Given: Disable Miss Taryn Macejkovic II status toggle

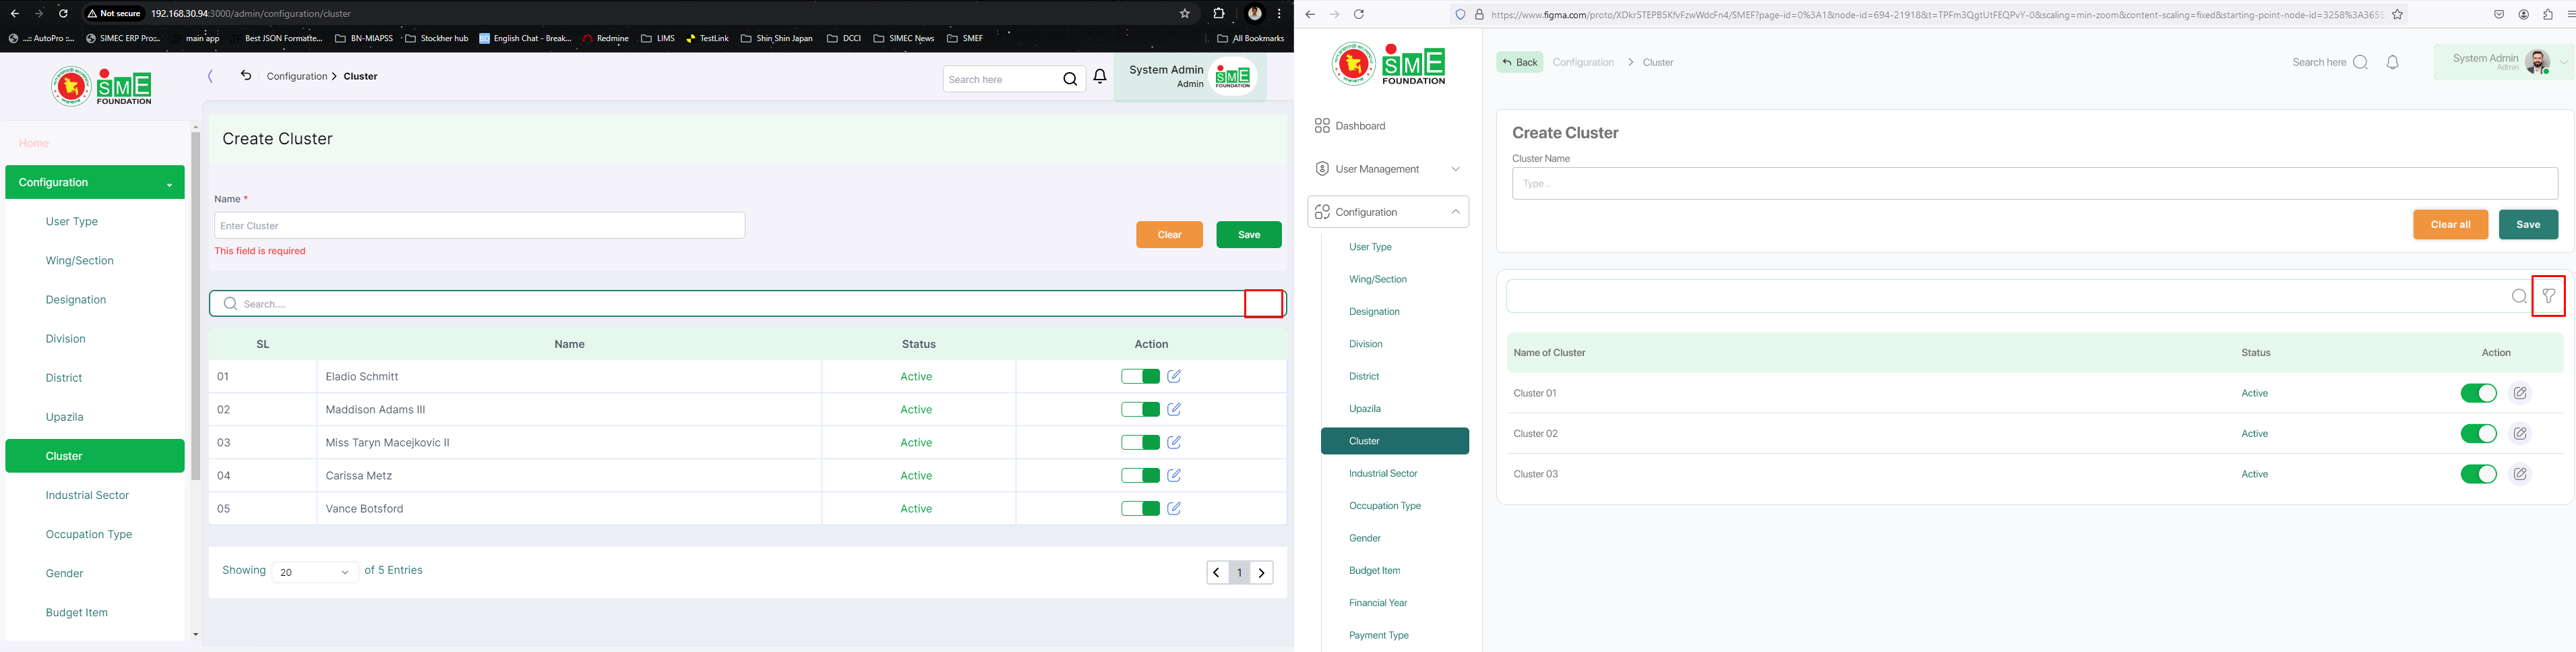Looking at the screenshot, I should (x=1140, y=442).
